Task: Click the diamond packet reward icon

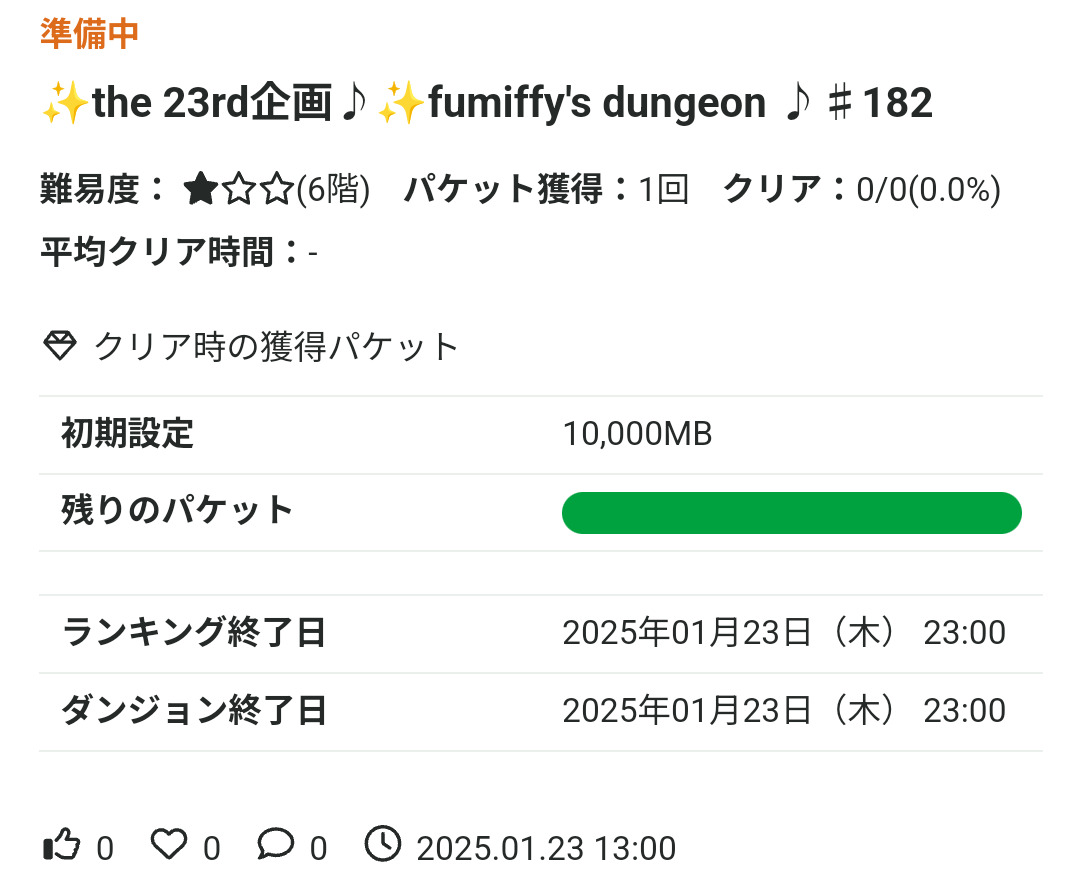Action: 60,347
